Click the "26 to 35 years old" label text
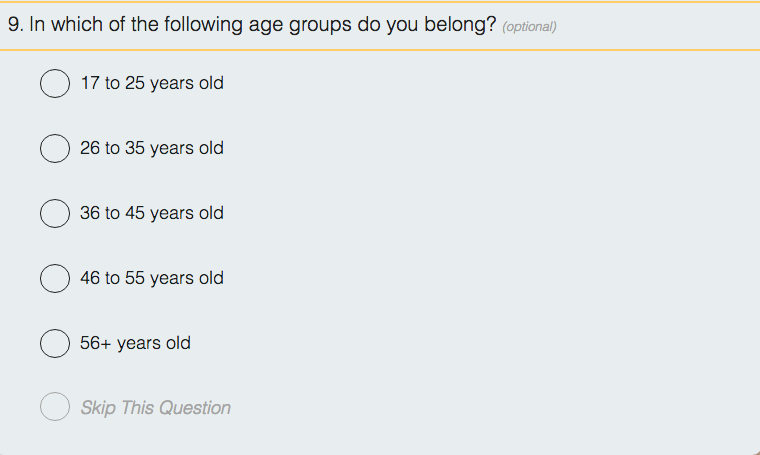Image resolution: width=760 pixels, height=455 pixels. (152, 148)
